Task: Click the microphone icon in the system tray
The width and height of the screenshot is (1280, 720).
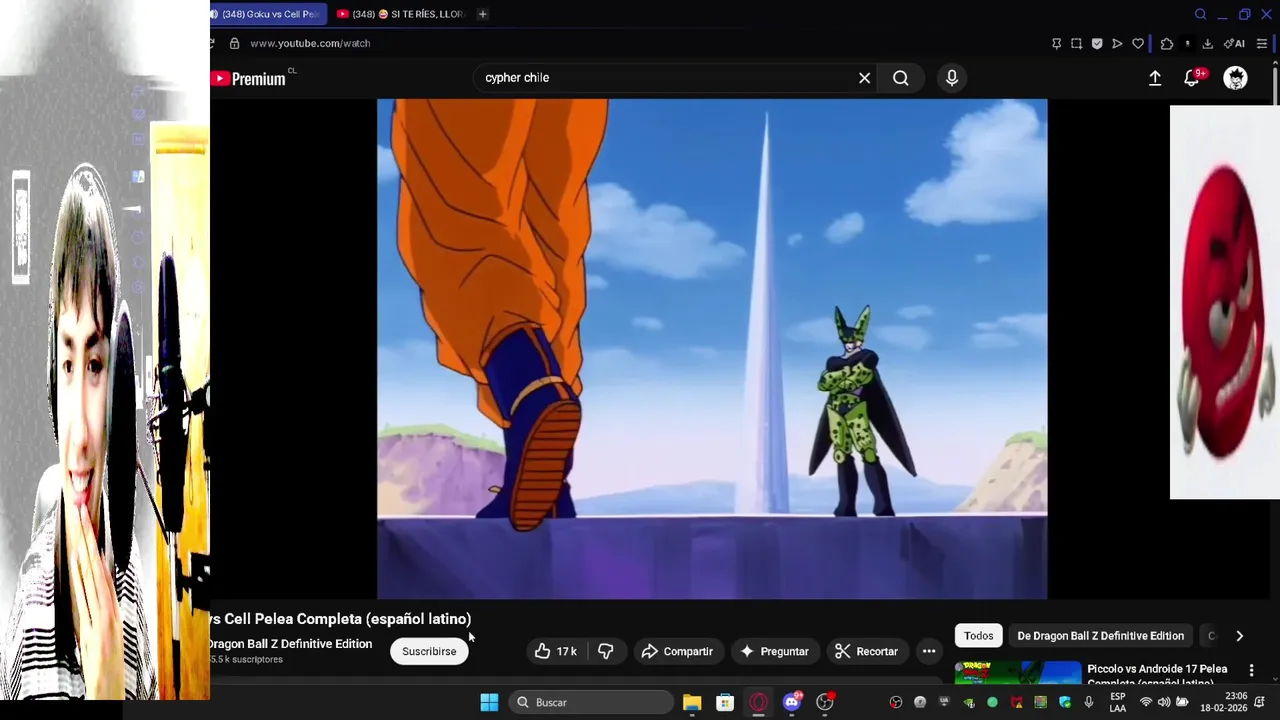Action: (x=1089, y=702)
